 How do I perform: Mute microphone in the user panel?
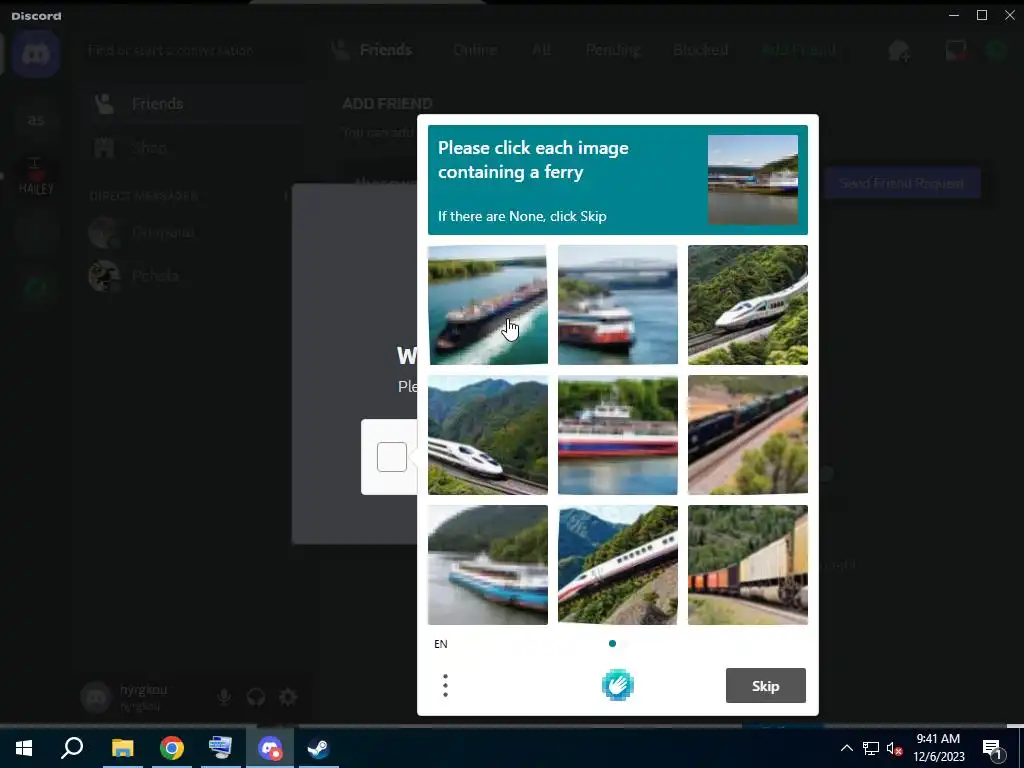pos(223,697)
